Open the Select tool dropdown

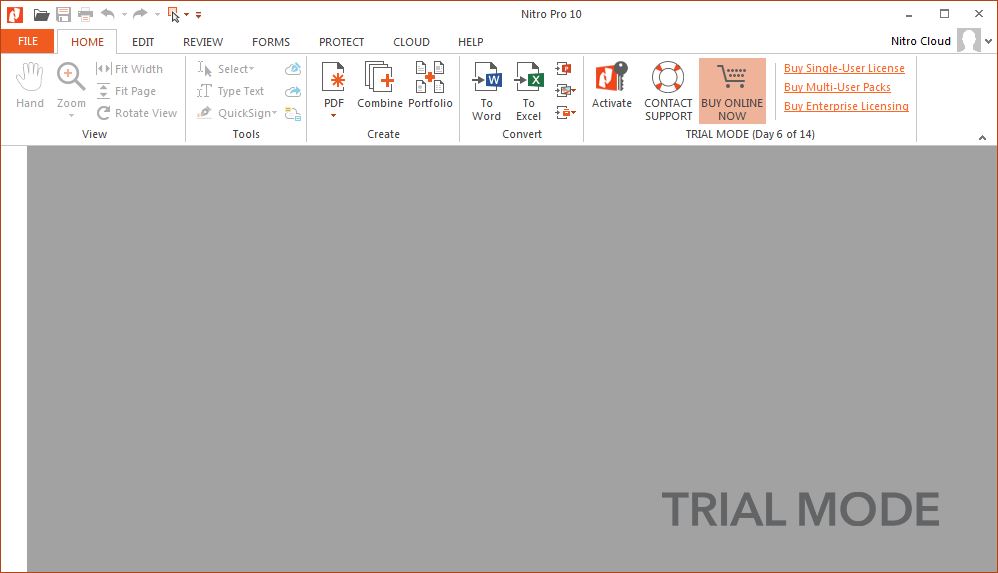pos(252,69)
